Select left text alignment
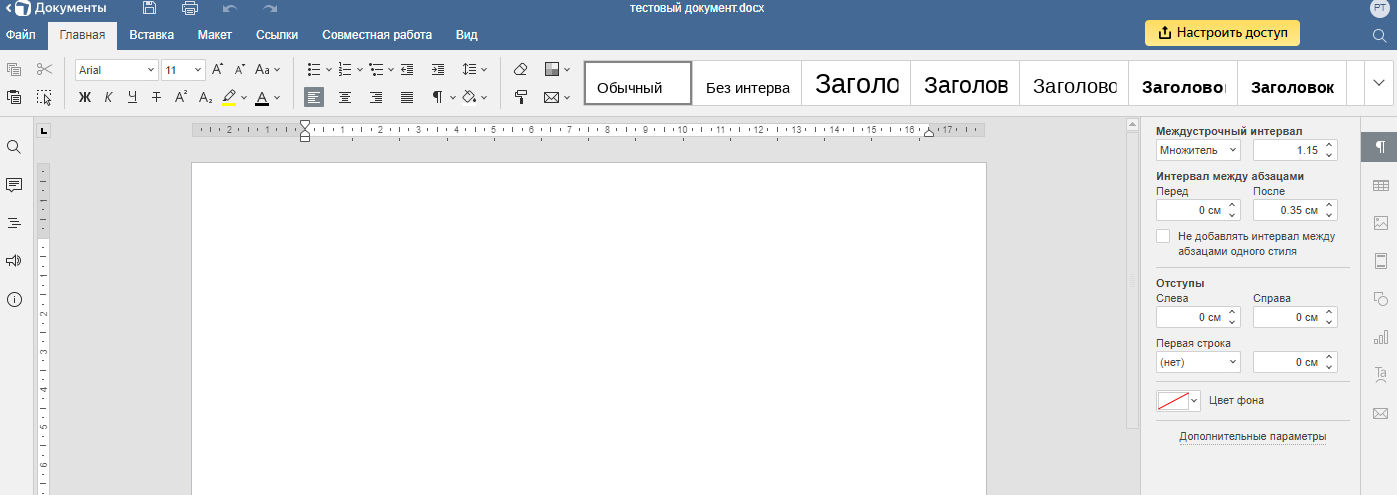The image size is (1397, 495). (x=314, y=97)
